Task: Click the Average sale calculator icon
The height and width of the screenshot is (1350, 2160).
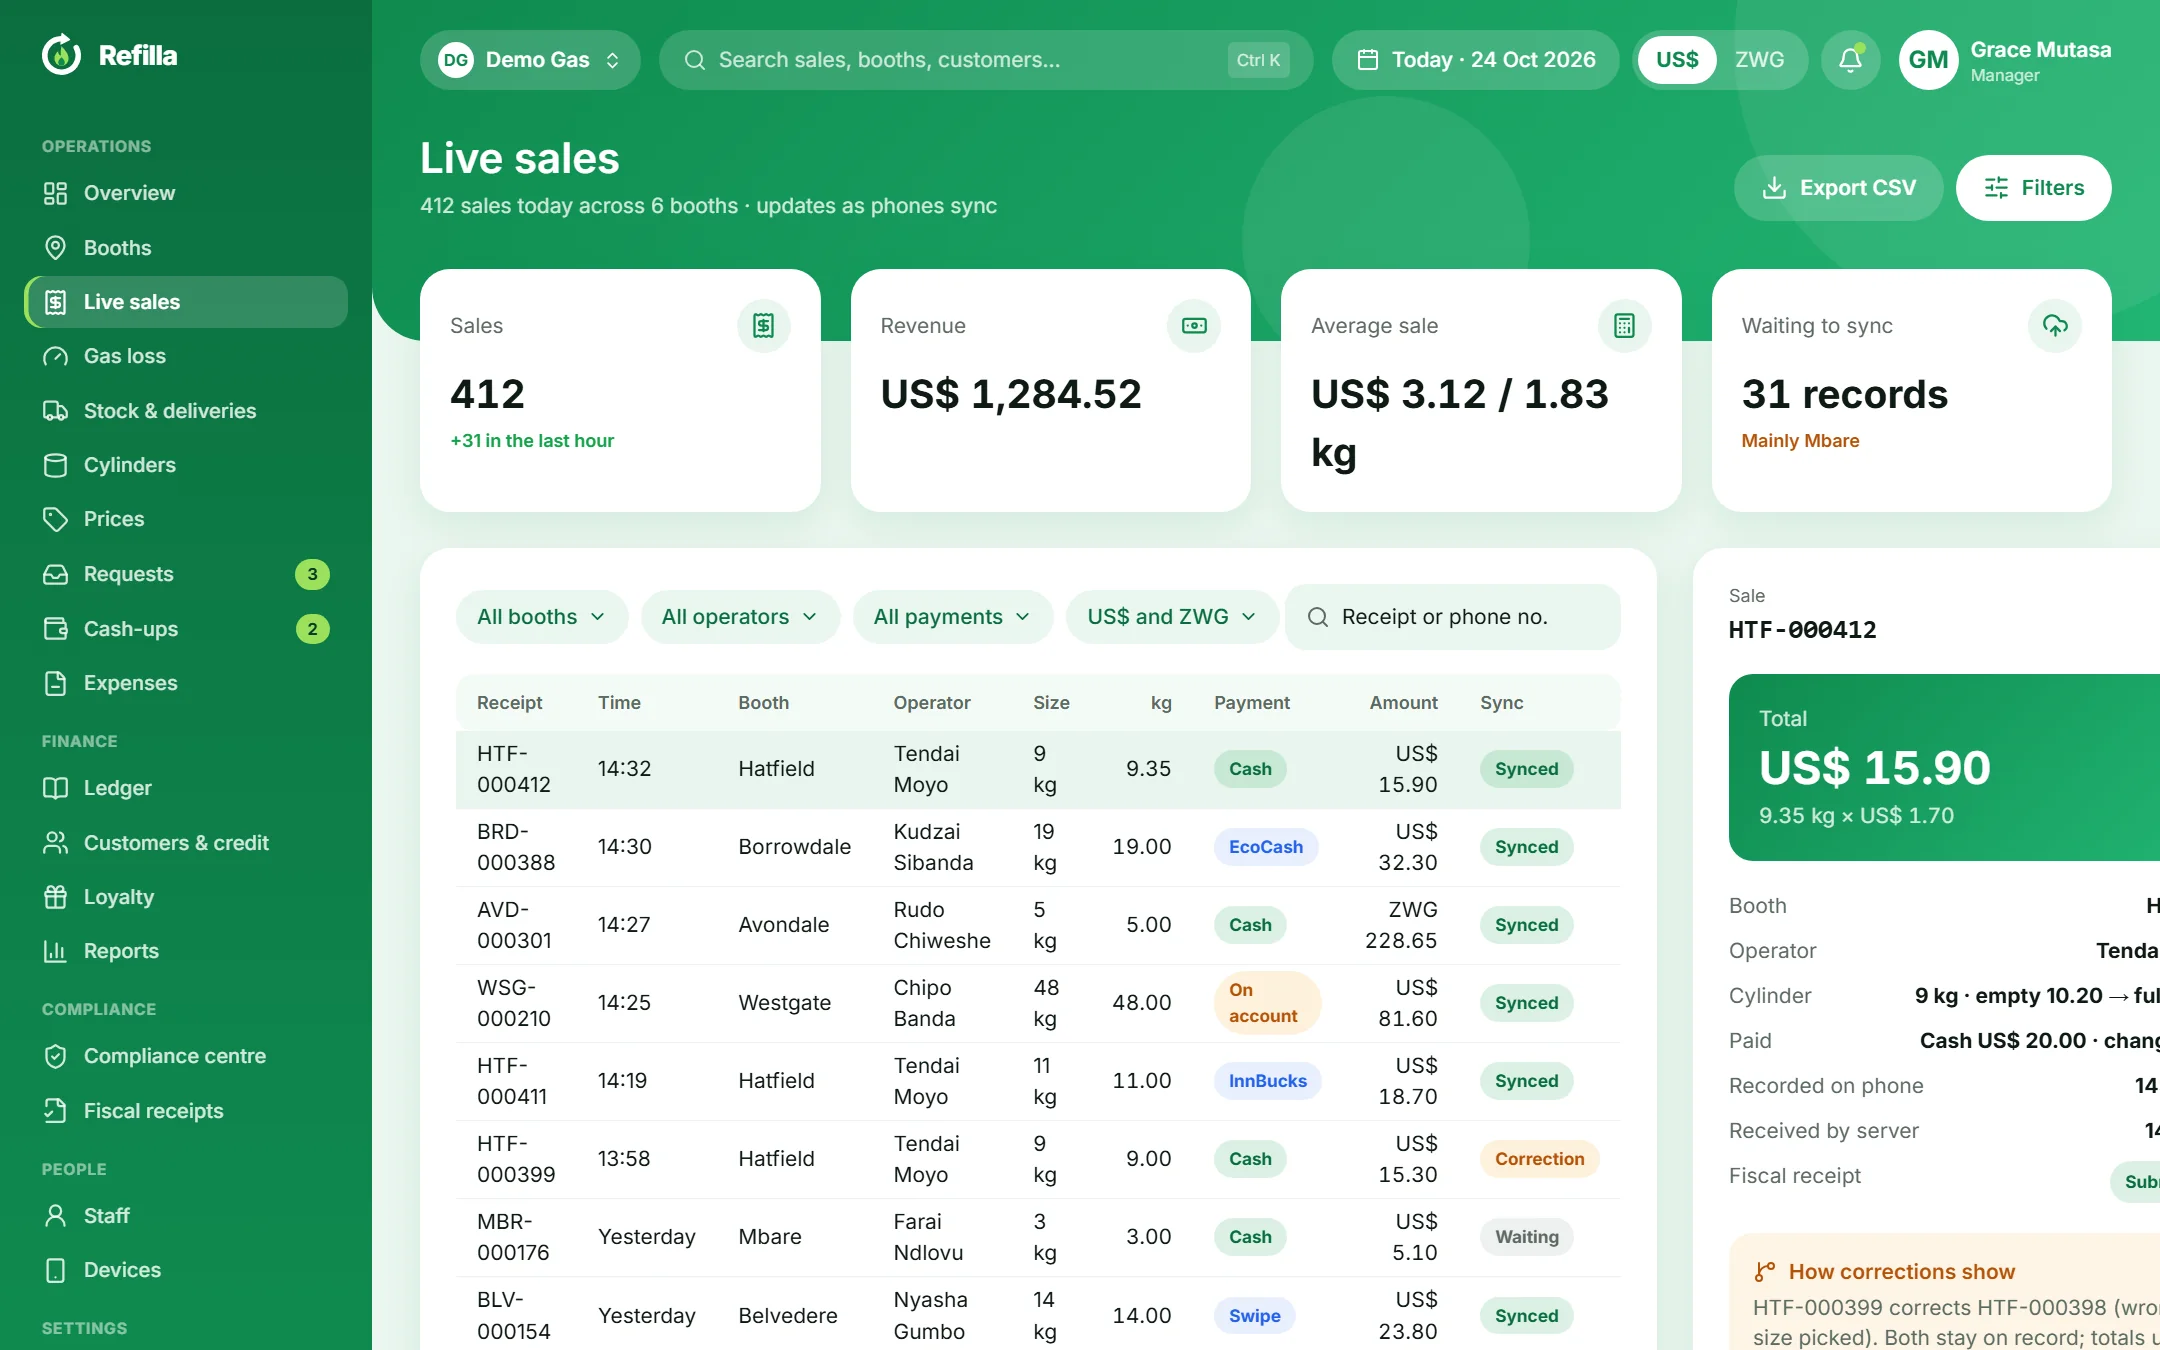Action: click(1625, 326)
